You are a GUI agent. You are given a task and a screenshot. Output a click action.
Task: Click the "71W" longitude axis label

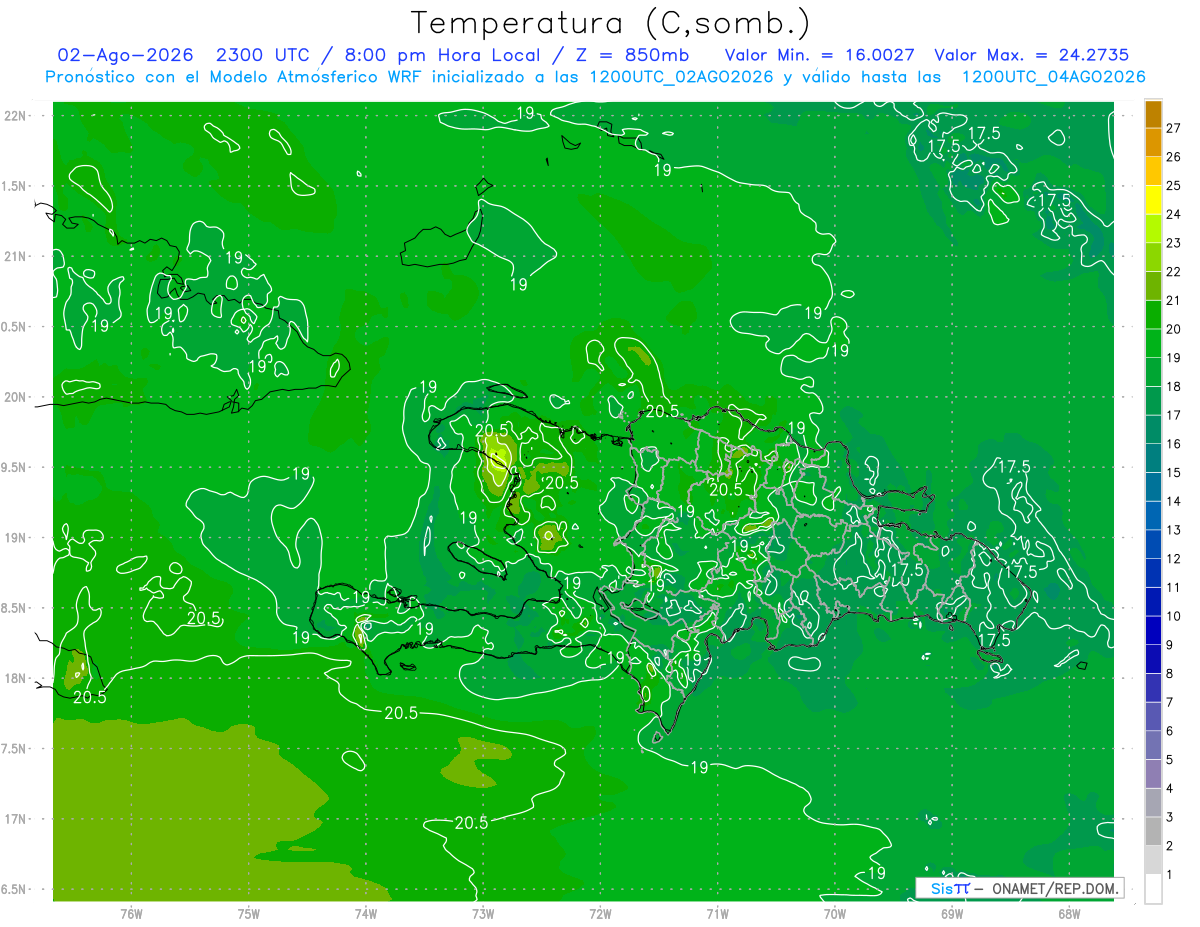pyautogui.click(x=717, y=913)
